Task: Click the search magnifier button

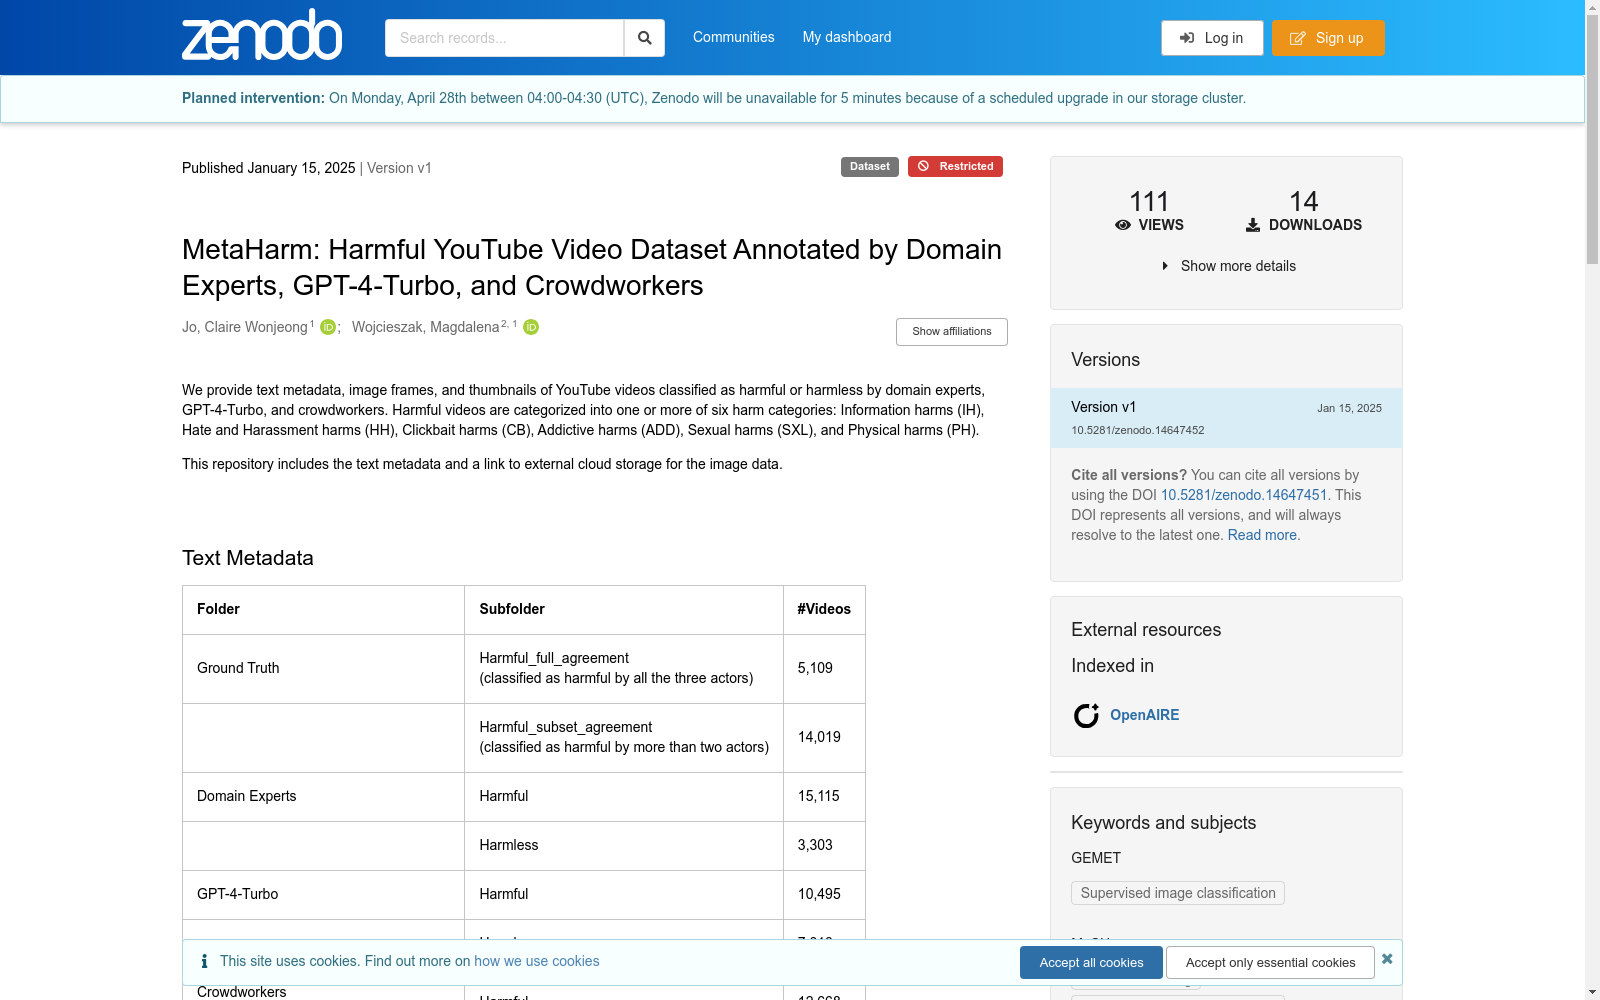Action: (644, 38)
